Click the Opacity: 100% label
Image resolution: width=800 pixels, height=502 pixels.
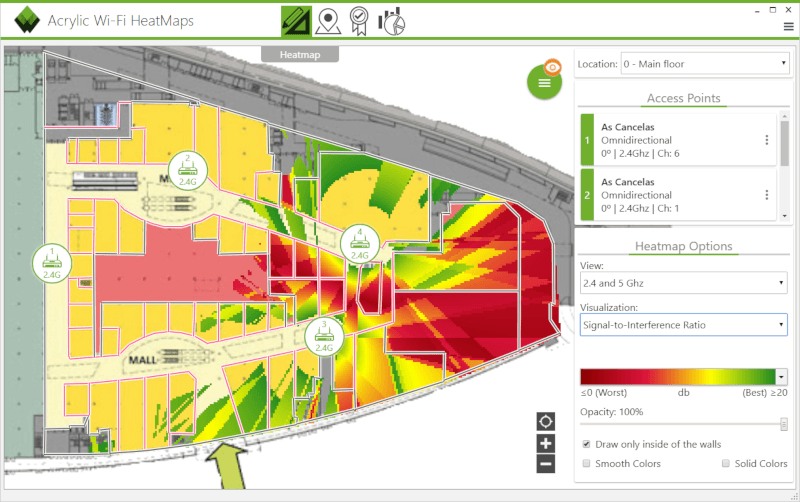coord(611,412)
